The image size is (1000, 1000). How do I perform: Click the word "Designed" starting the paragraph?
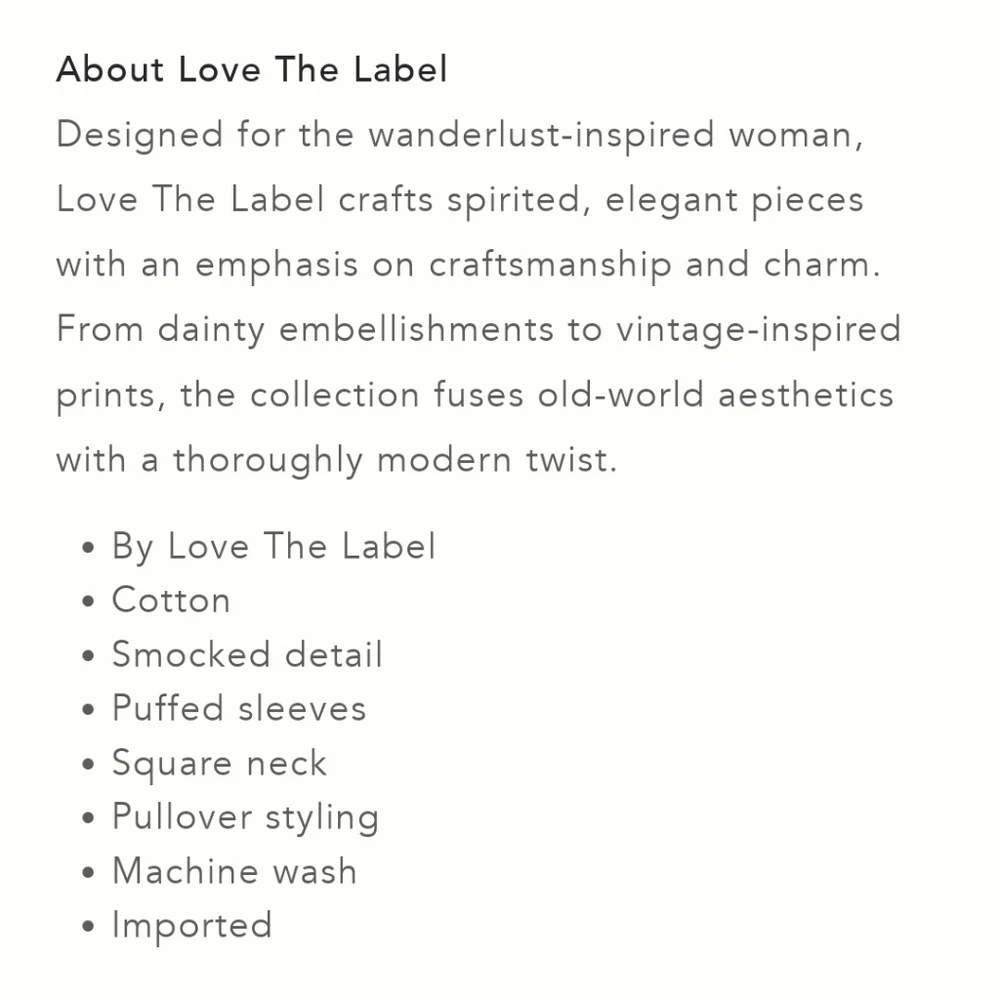[140, 135]
